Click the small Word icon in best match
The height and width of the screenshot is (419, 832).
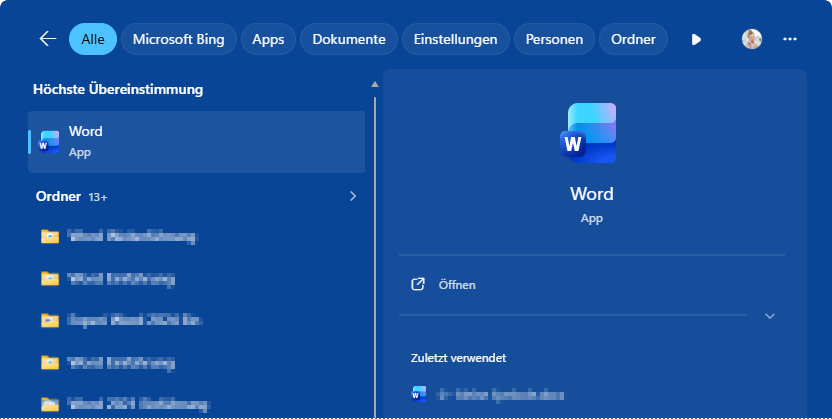tap(49, 142)
